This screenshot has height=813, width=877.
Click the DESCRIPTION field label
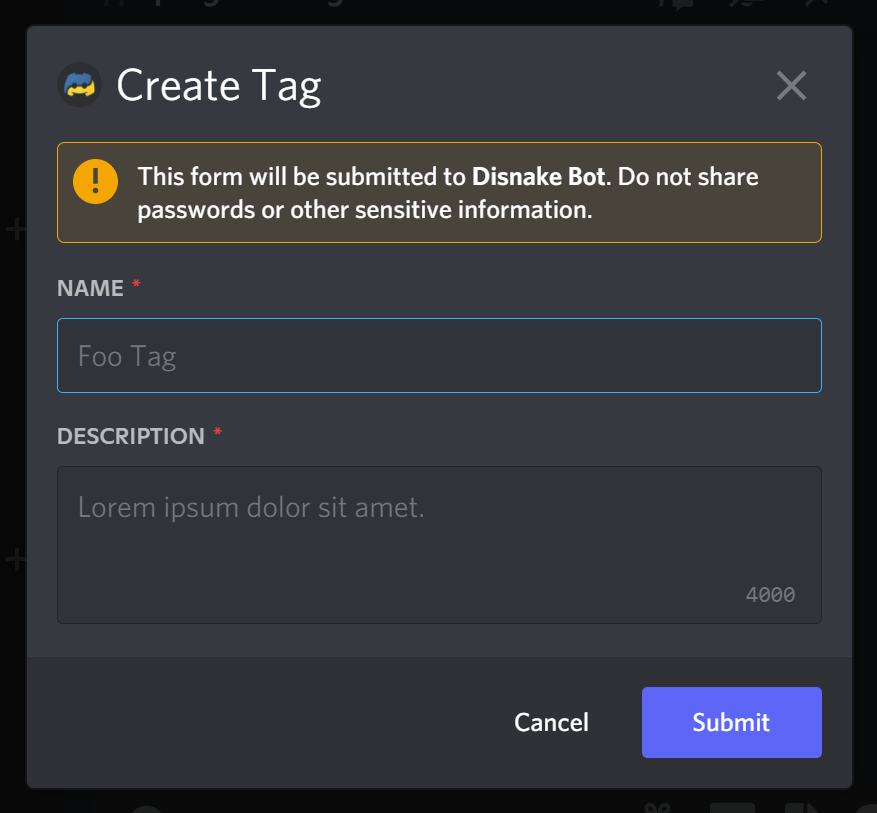[x=131, y=436]
